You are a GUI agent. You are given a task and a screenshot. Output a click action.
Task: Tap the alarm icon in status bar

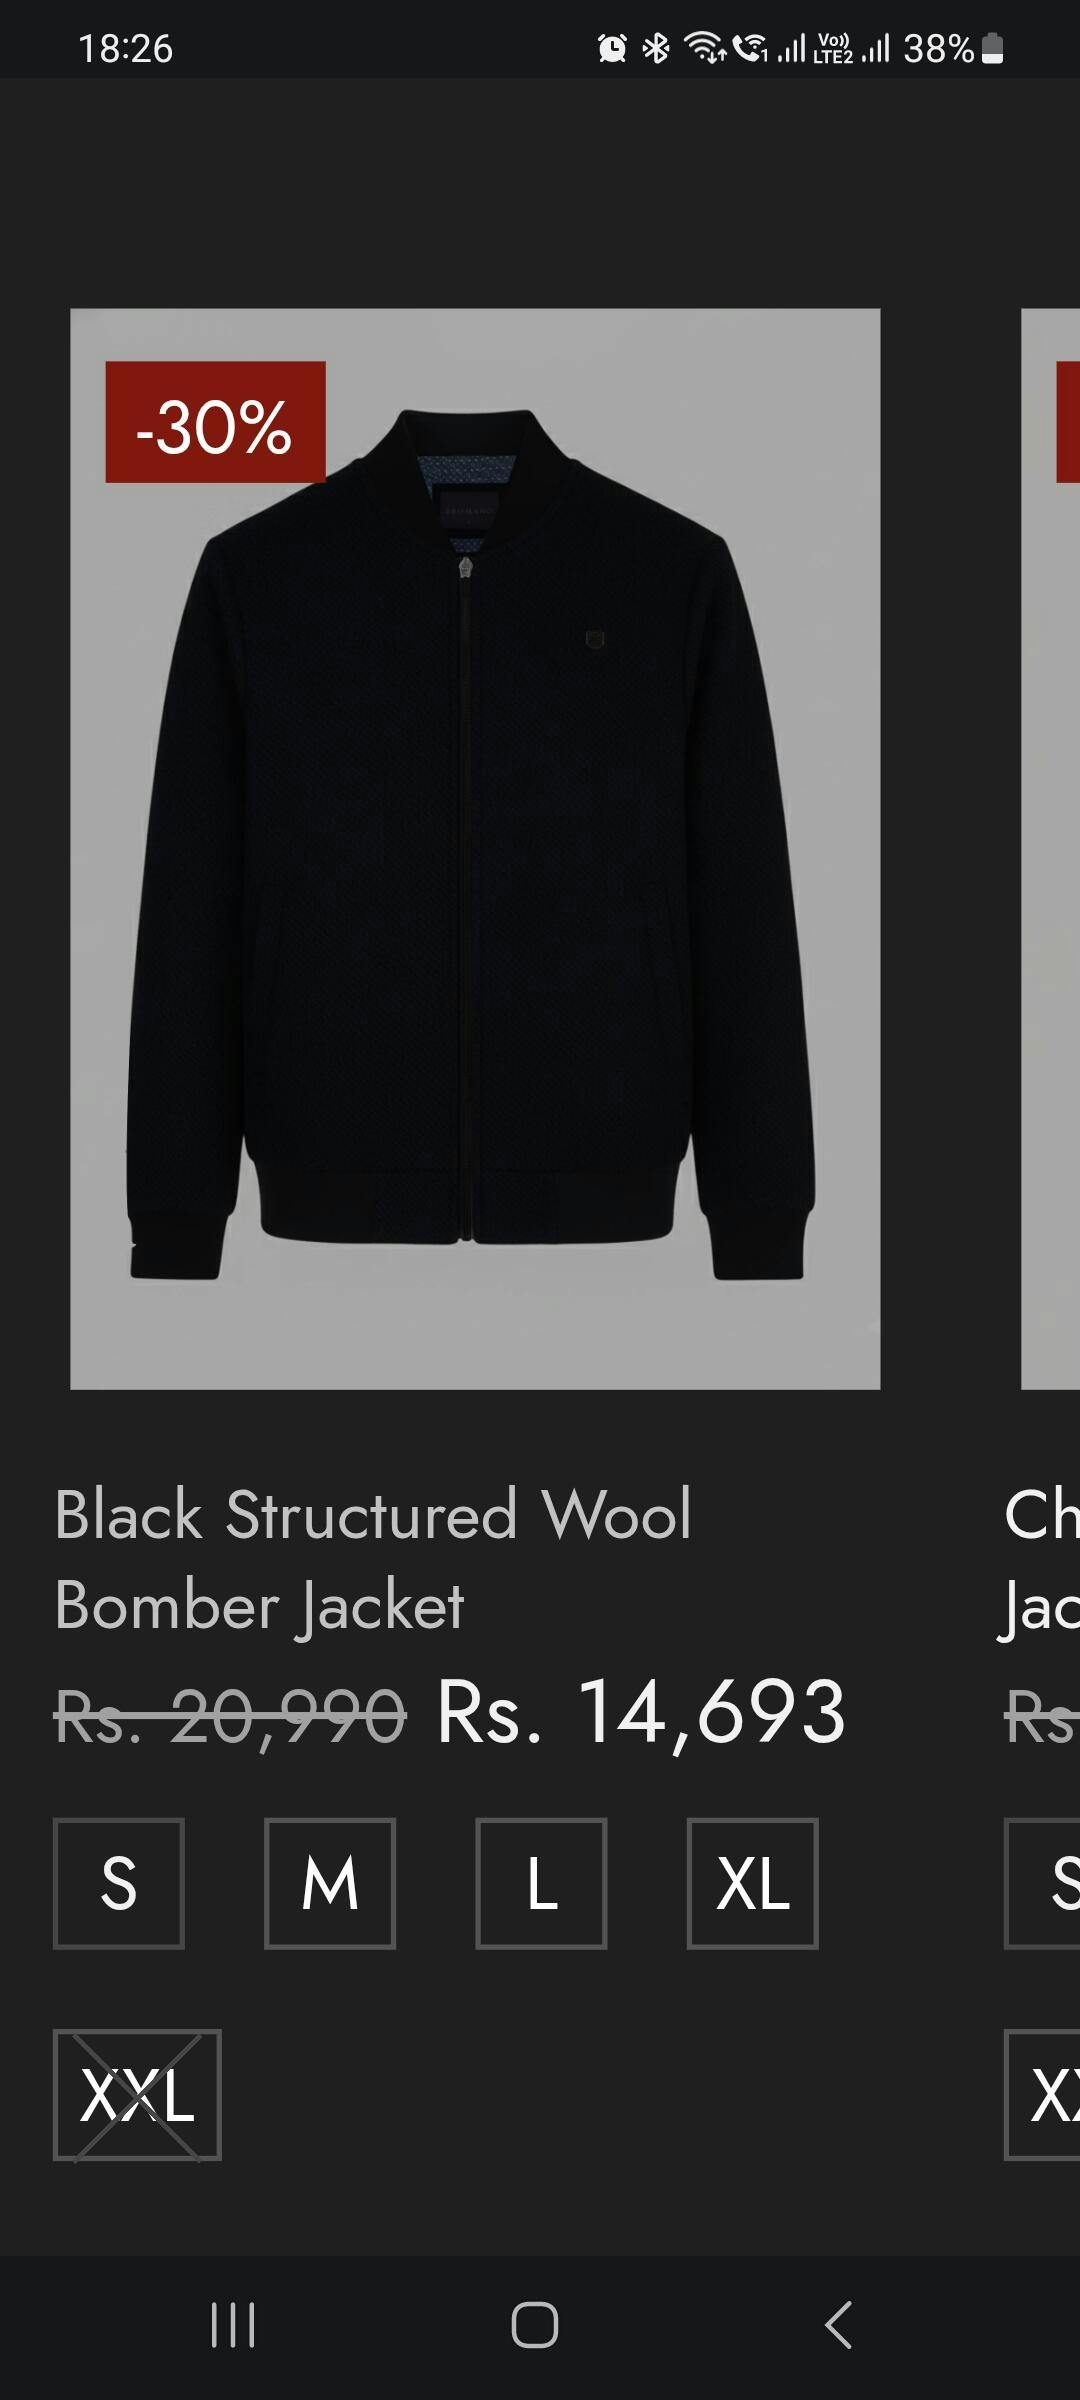(612, 47)
